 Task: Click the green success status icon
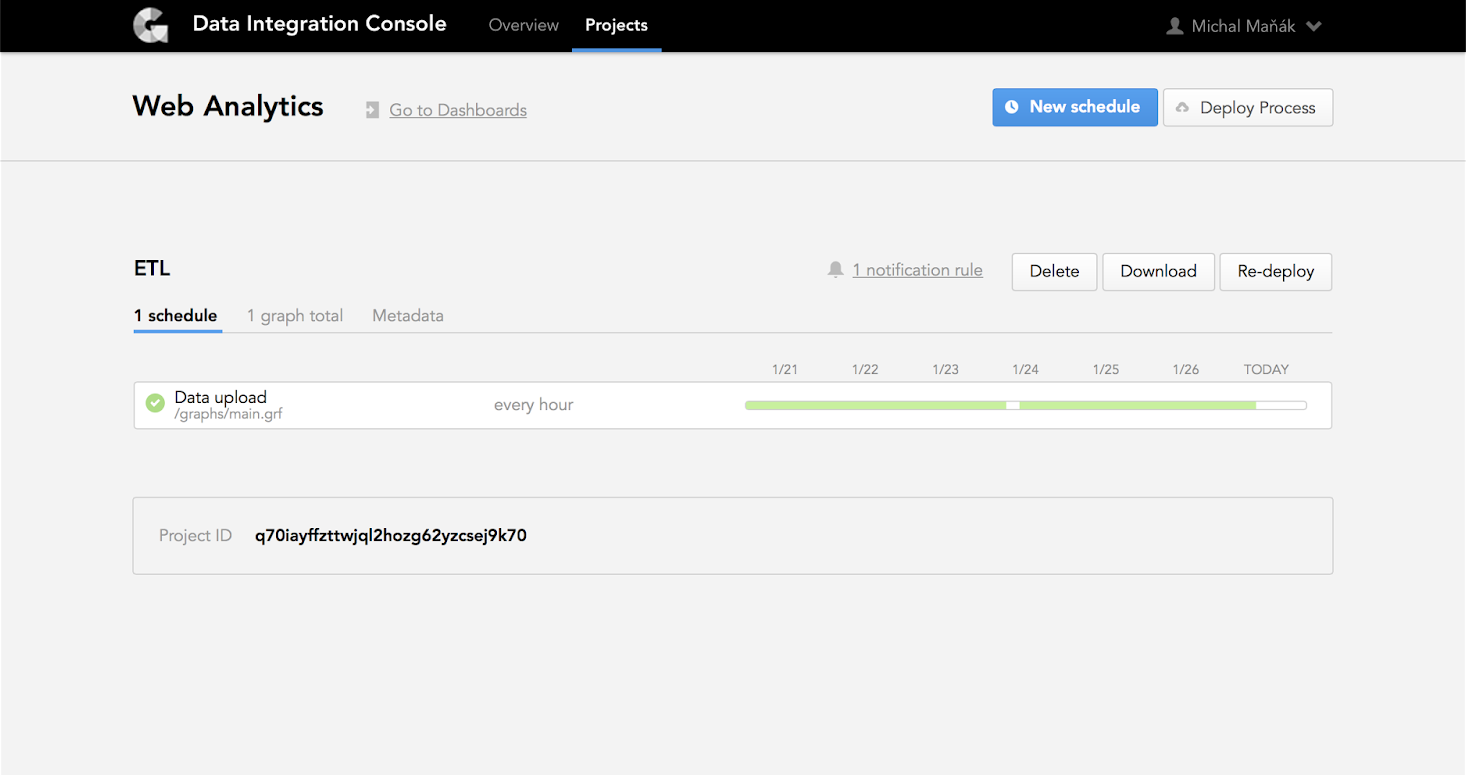[155, 403]
